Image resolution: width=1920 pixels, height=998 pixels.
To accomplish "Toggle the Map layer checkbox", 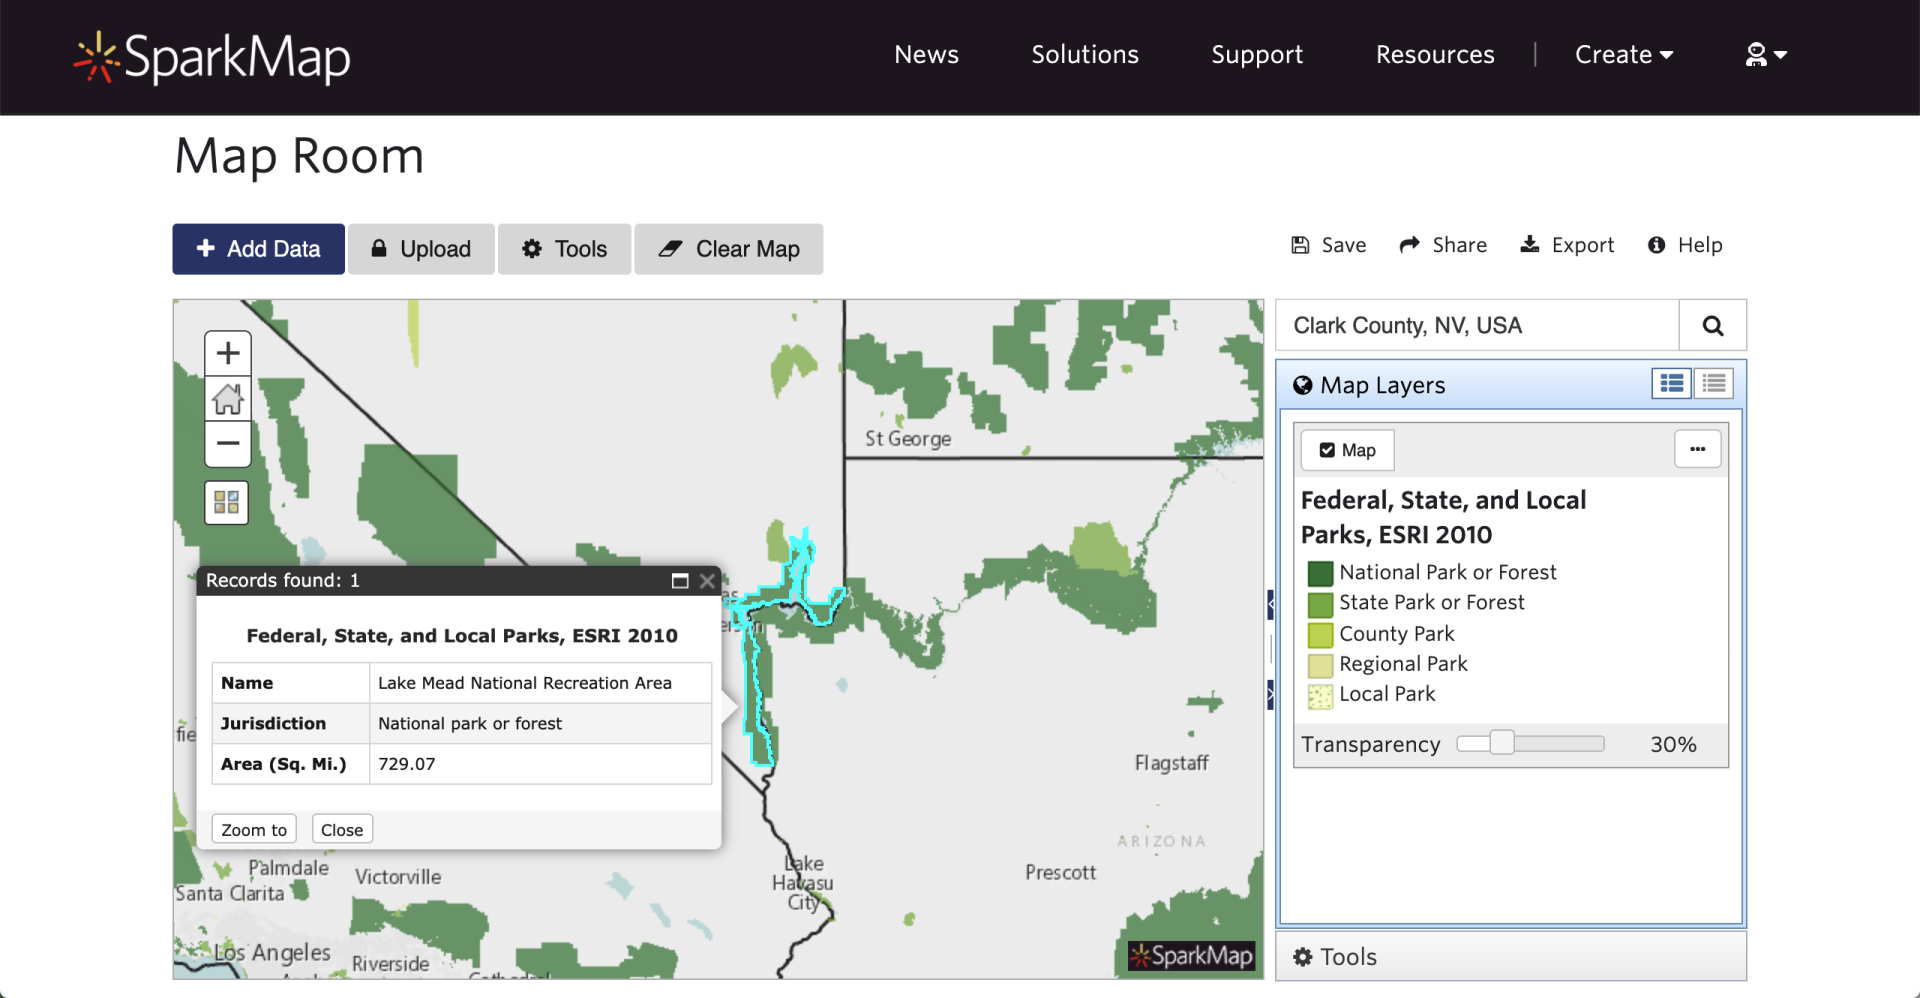I will [1327, 450].
